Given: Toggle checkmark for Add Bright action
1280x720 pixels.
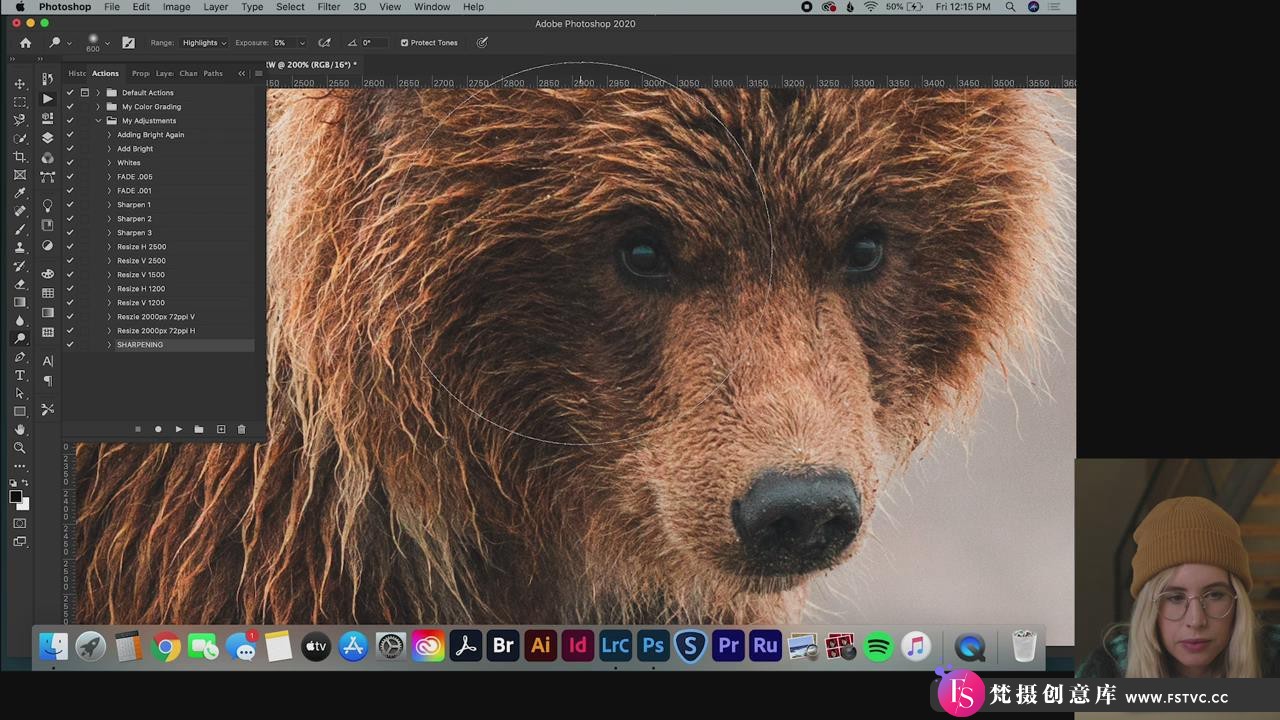Looking at the screenshot, I should 70,149.
